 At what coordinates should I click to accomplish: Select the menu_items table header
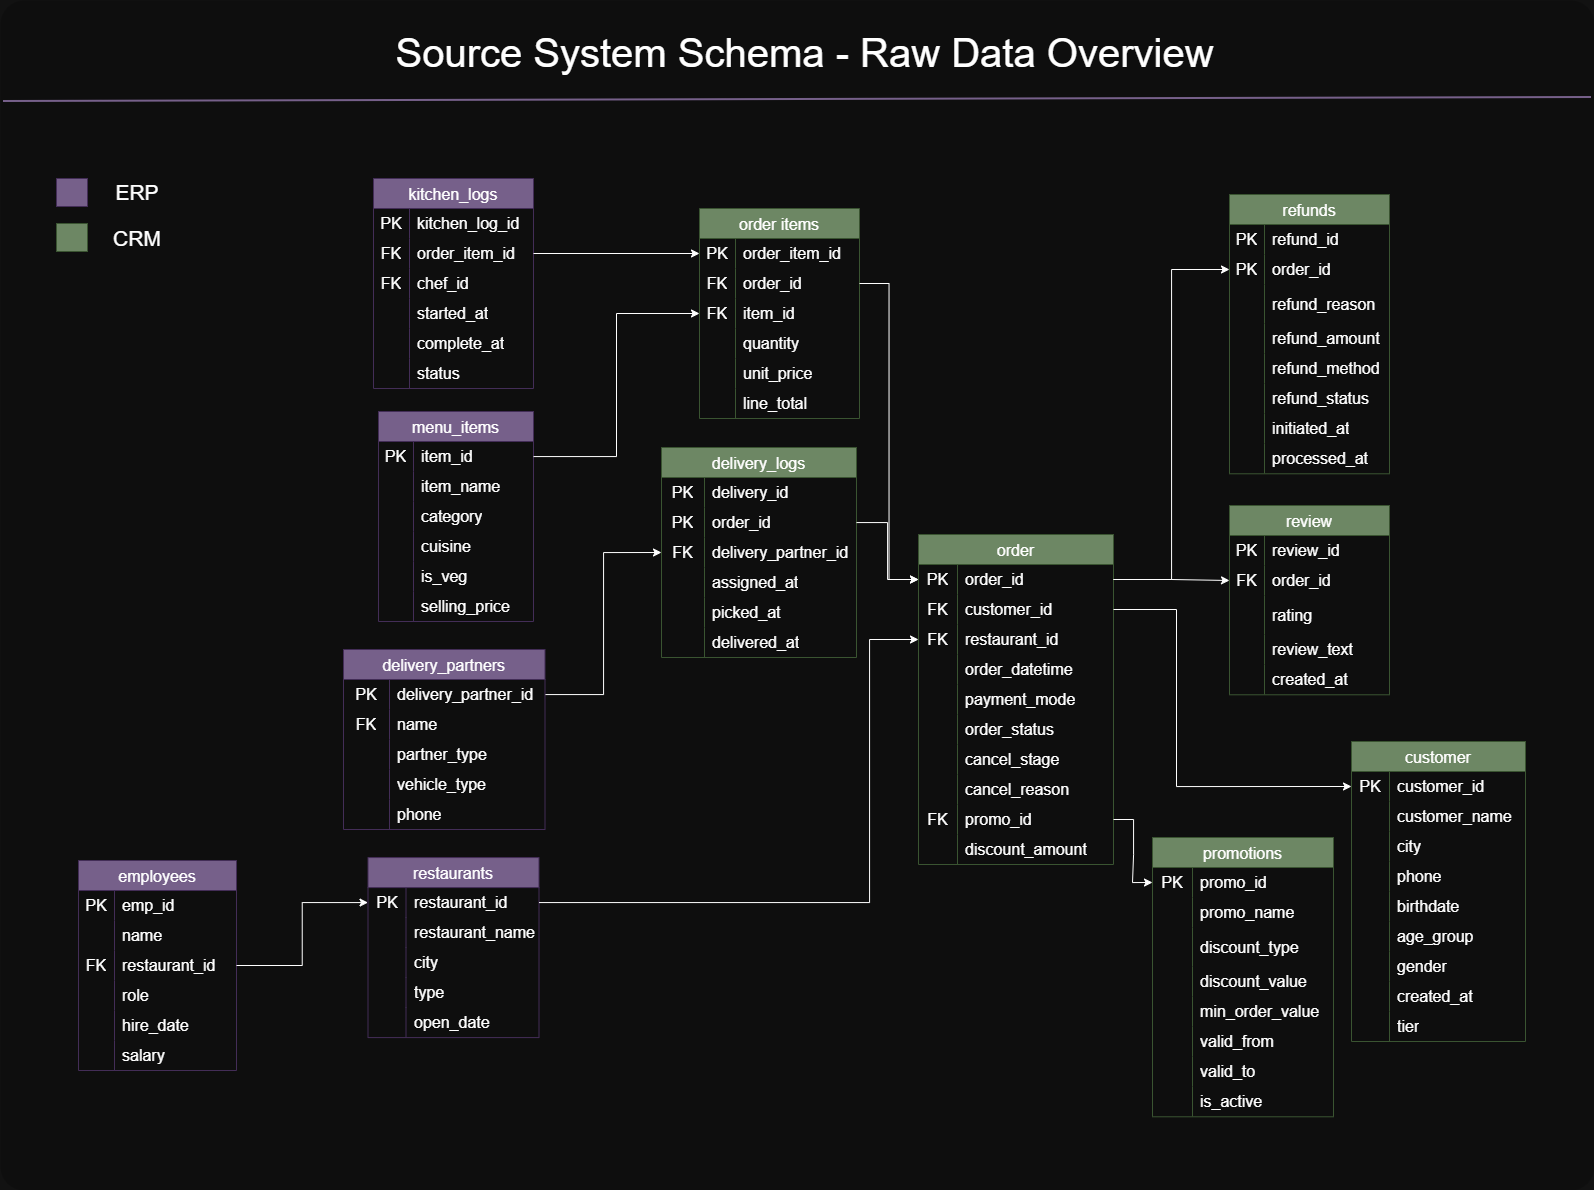tap(456, 427)
